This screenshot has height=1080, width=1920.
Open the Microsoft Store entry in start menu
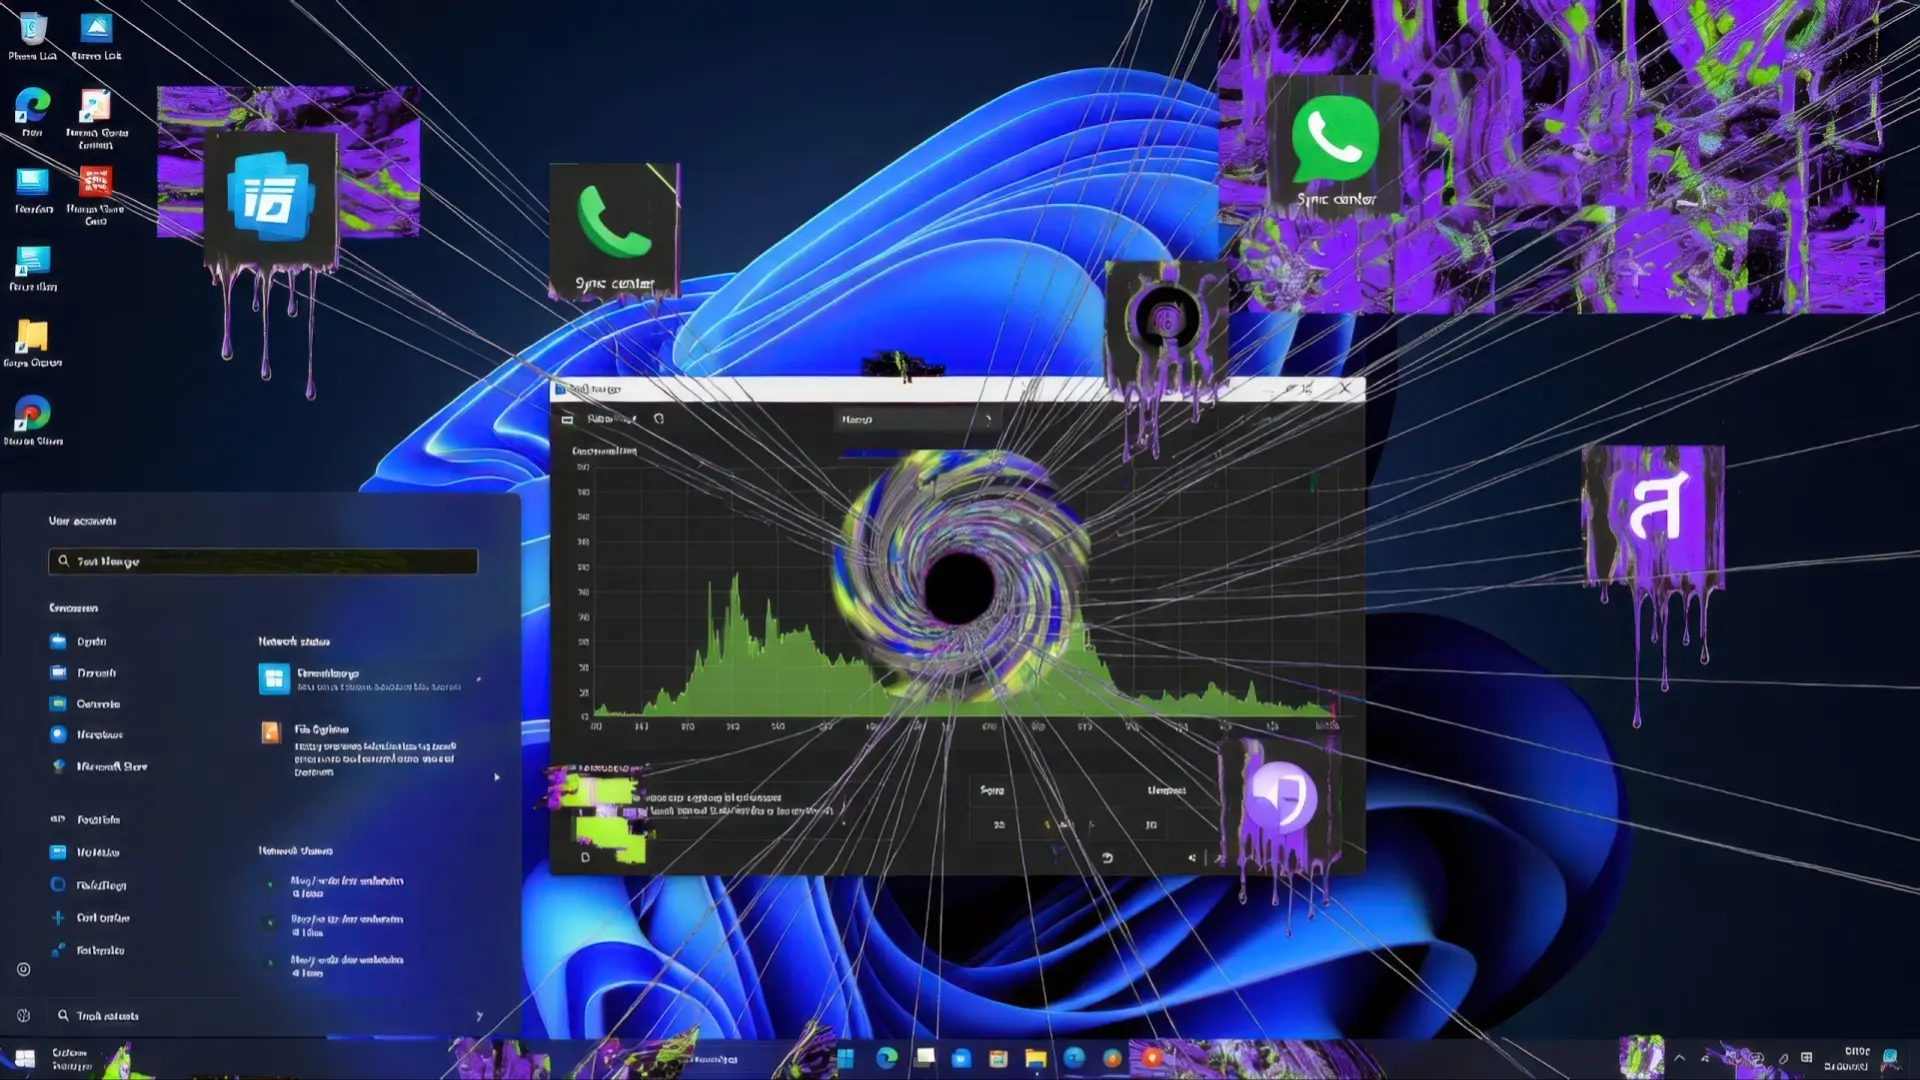110,766
